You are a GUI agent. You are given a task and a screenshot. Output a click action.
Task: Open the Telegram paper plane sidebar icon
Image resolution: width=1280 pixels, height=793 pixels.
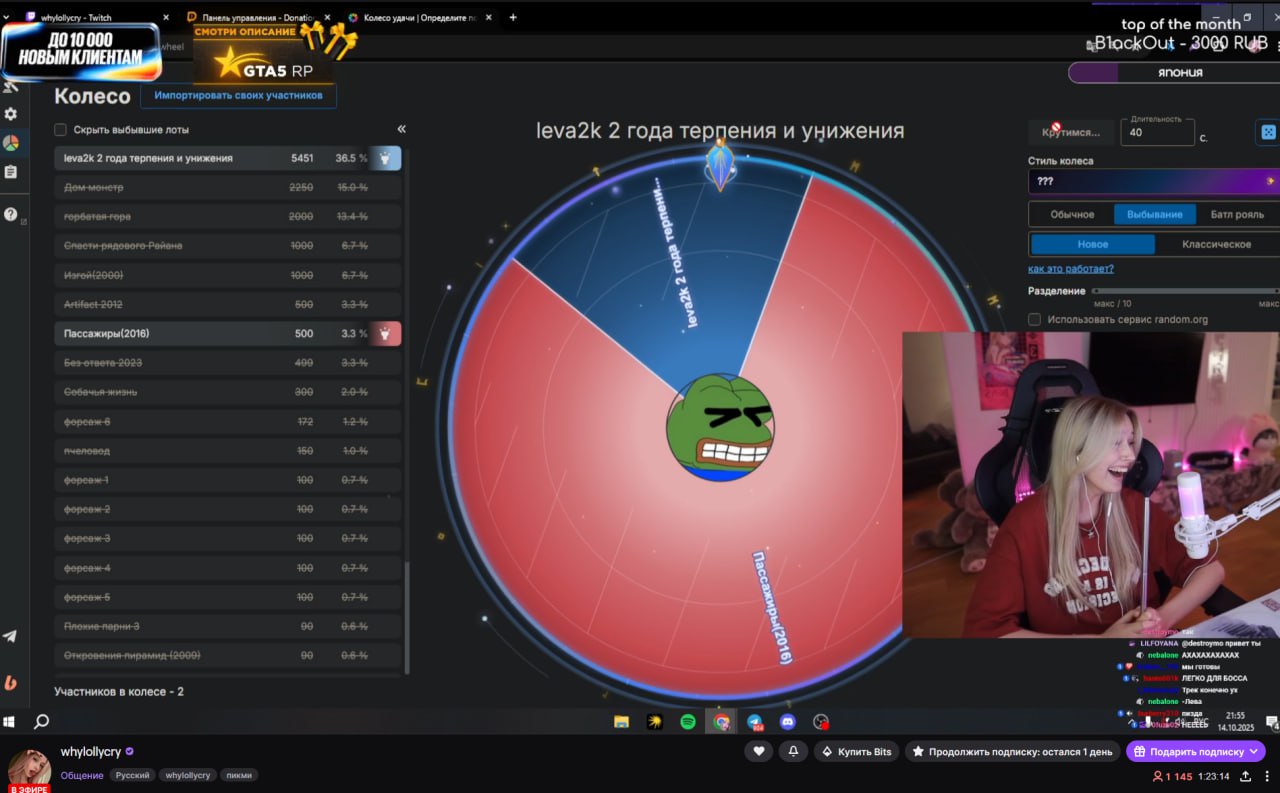(x=10, y=636)
